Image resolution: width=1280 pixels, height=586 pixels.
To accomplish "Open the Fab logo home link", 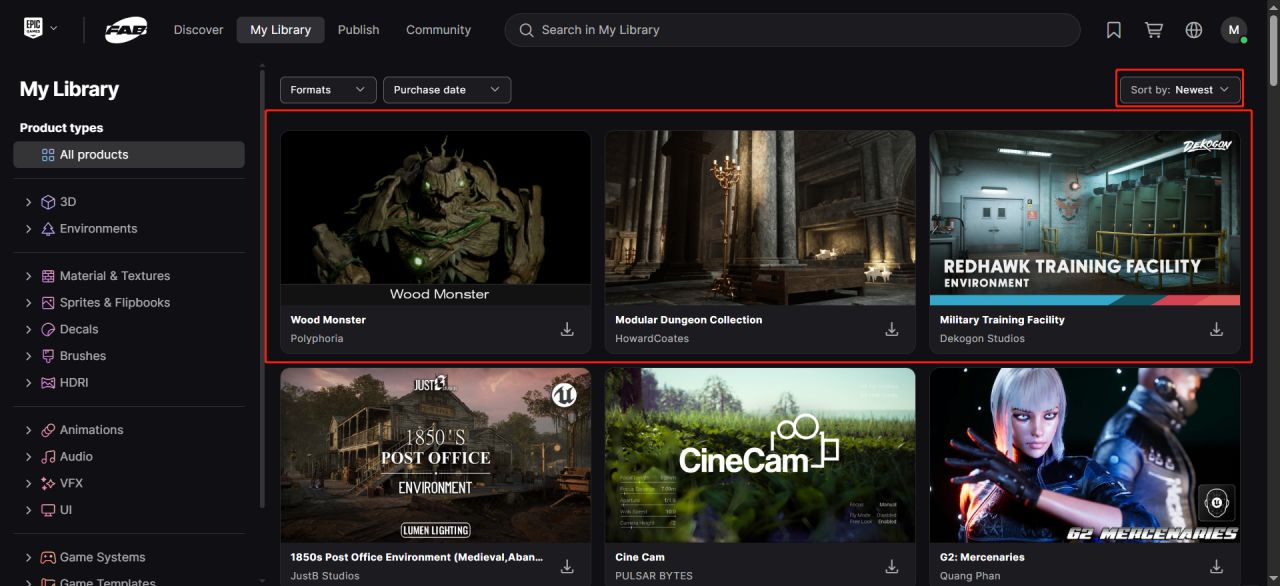I will (126, 30).
